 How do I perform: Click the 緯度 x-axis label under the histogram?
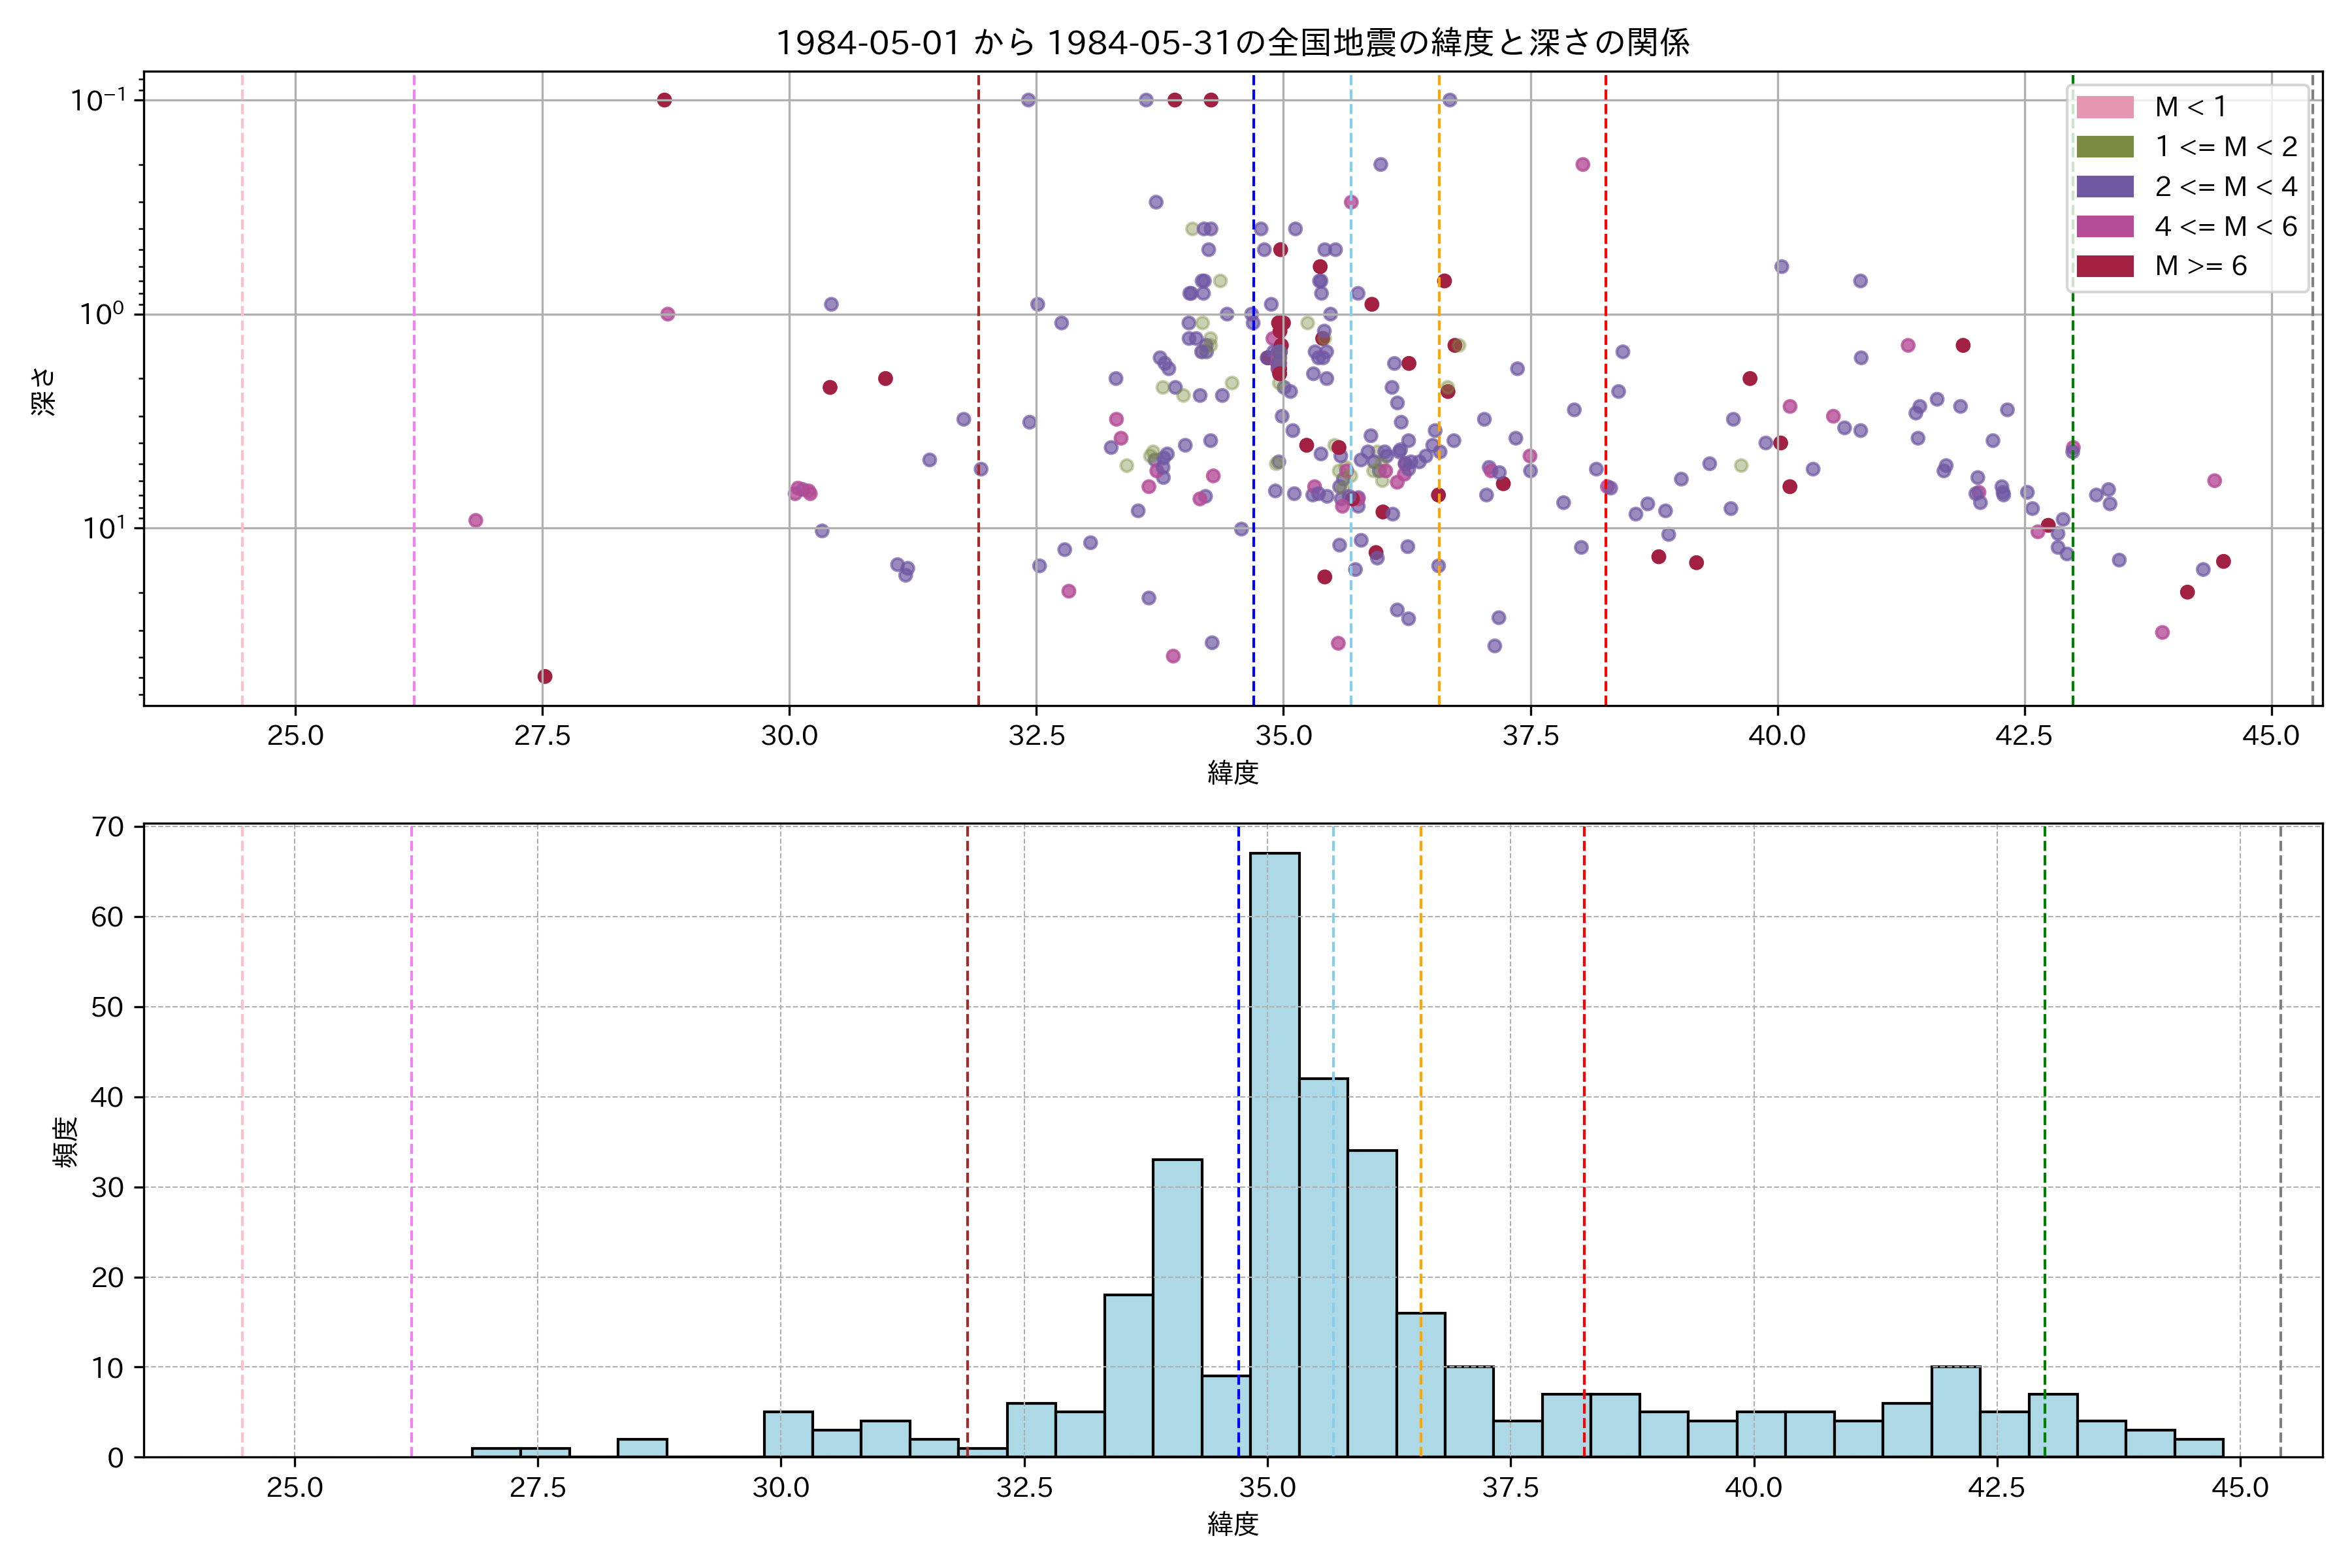pos(1232,1524)
